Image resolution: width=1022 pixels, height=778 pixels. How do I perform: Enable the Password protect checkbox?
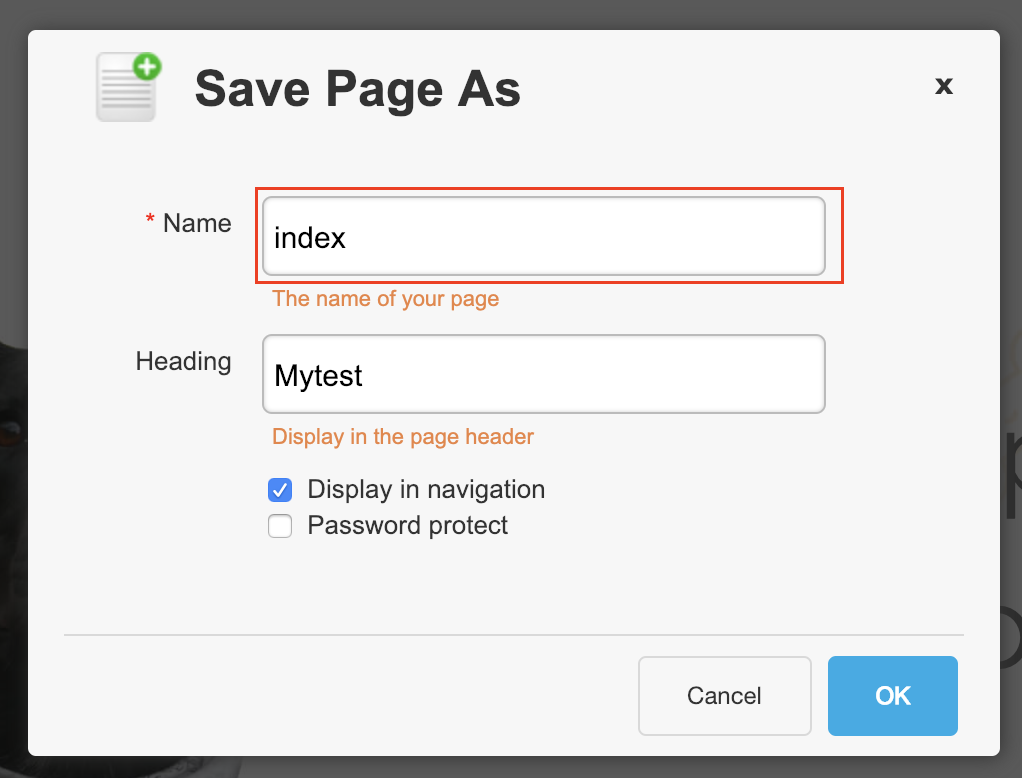point(280,526)
